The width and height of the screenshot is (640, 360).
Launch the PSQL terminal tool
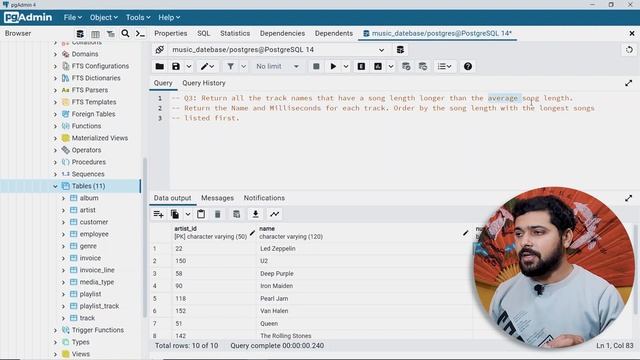[x=140, y=33]
